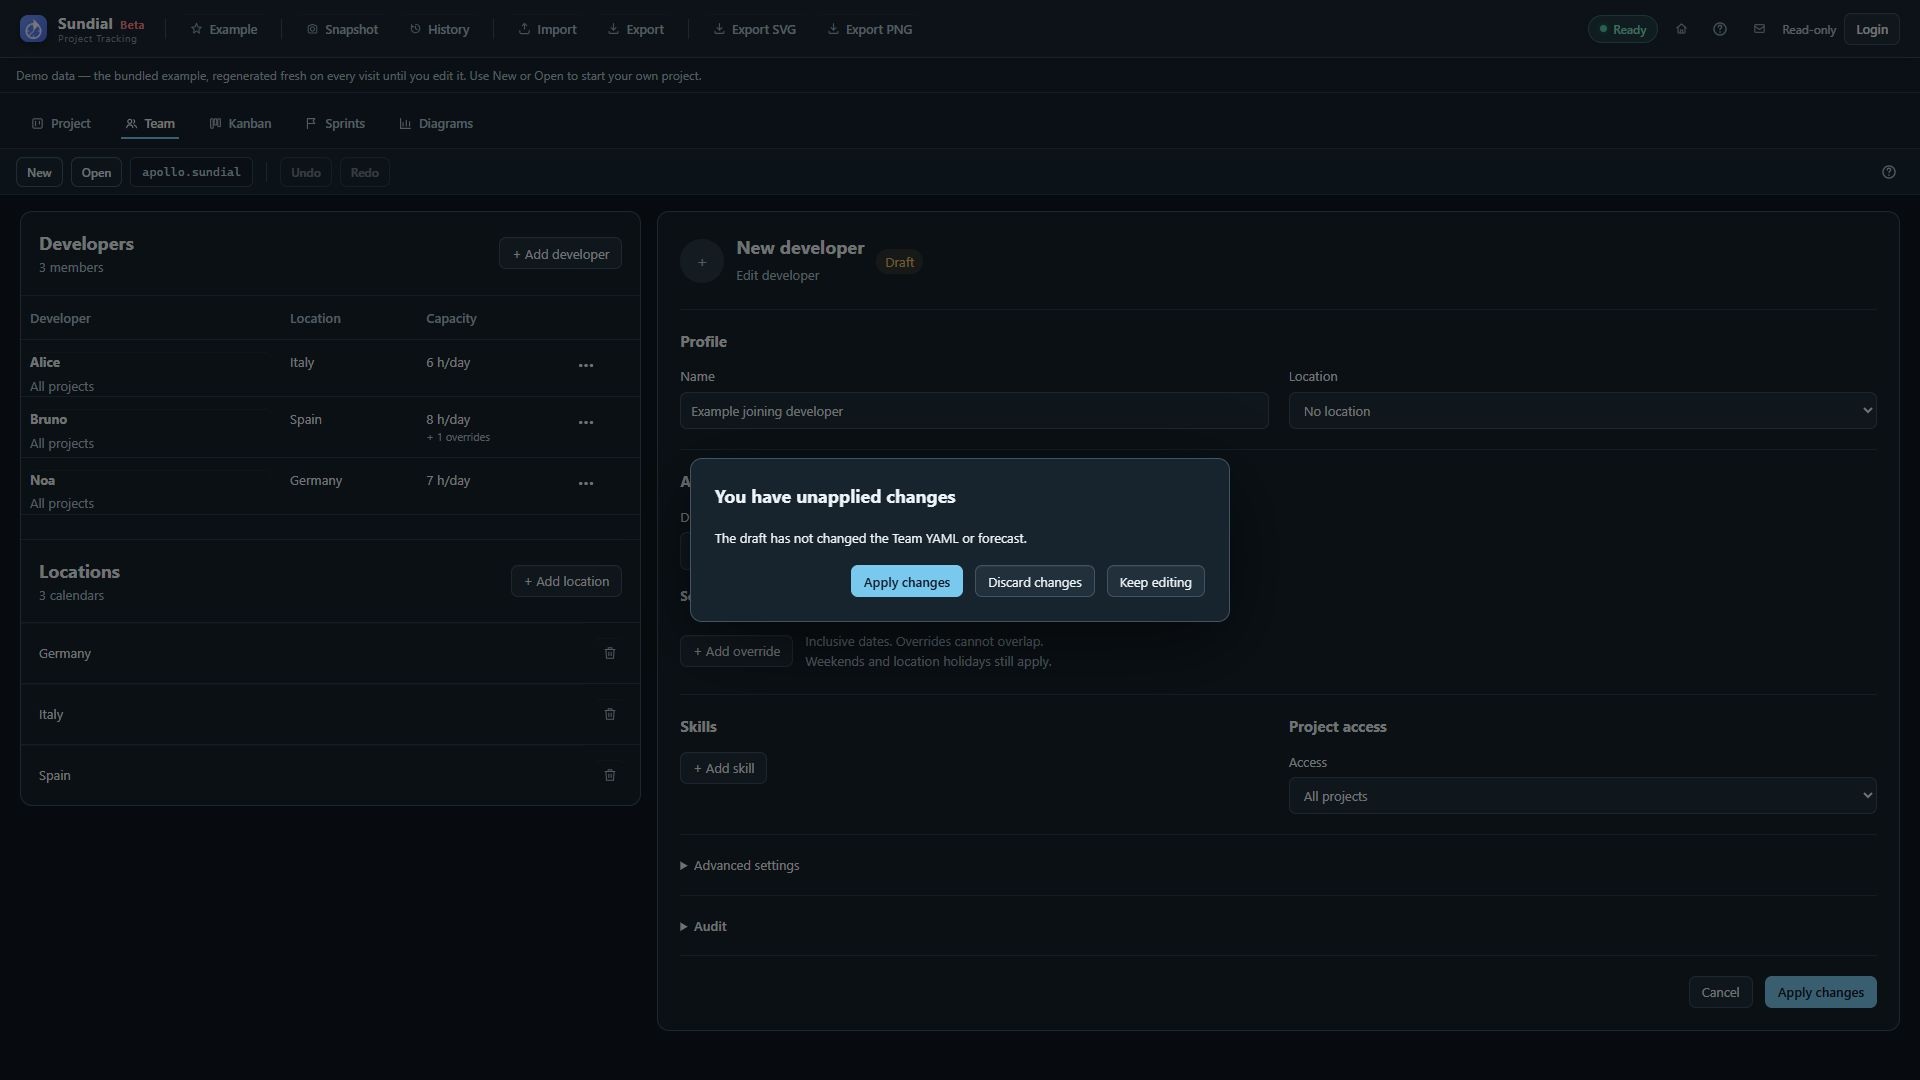This screenshot has height=1080, width=1920.
Task: Choose Keep editing in dialog
Action: pos(1156,582)
